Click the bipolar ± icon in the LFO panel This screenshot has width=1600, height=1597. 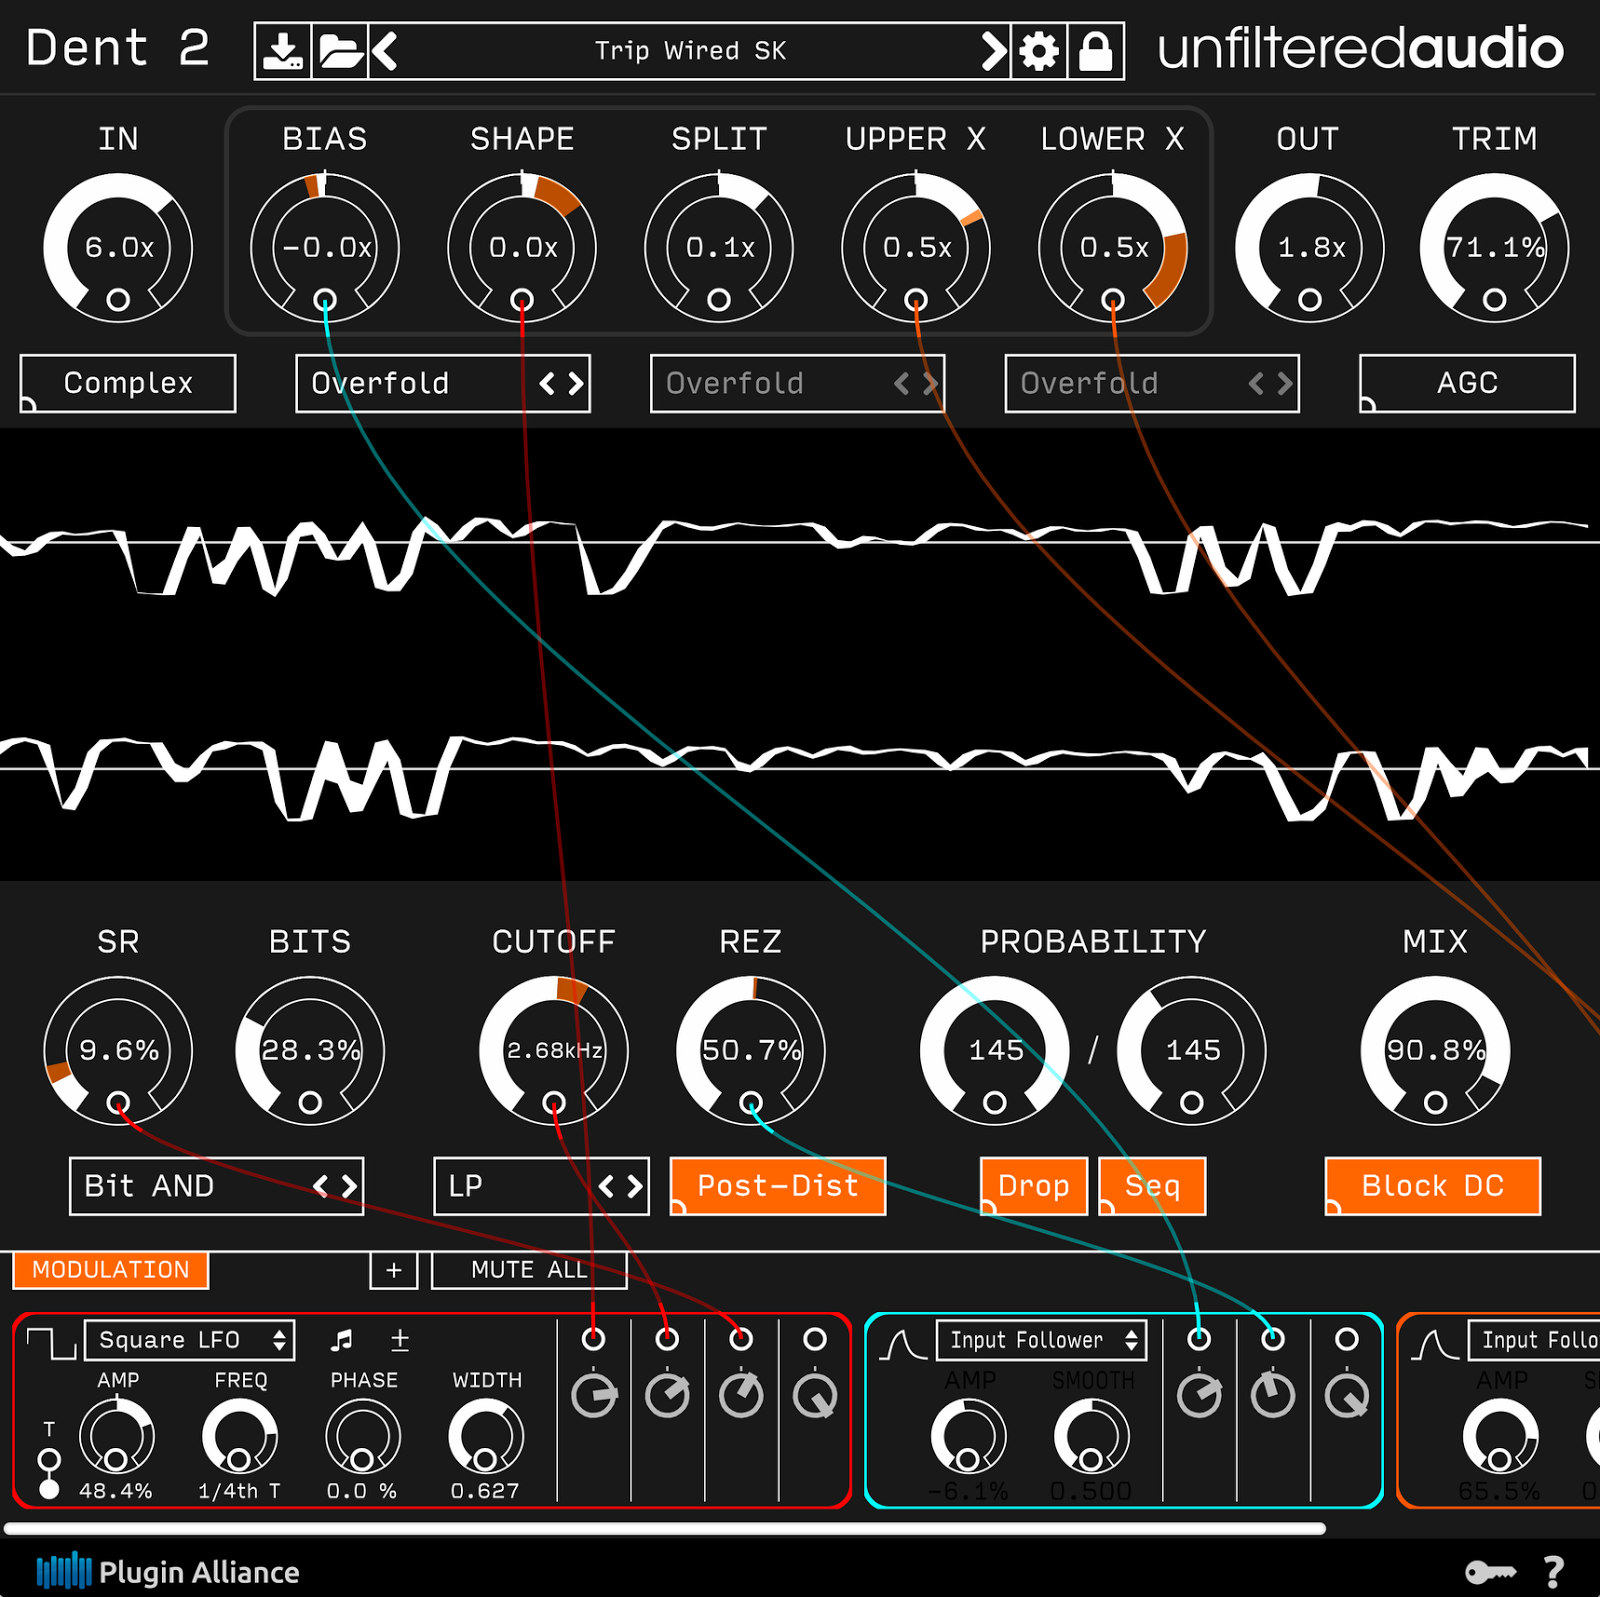click(400, 1340)
